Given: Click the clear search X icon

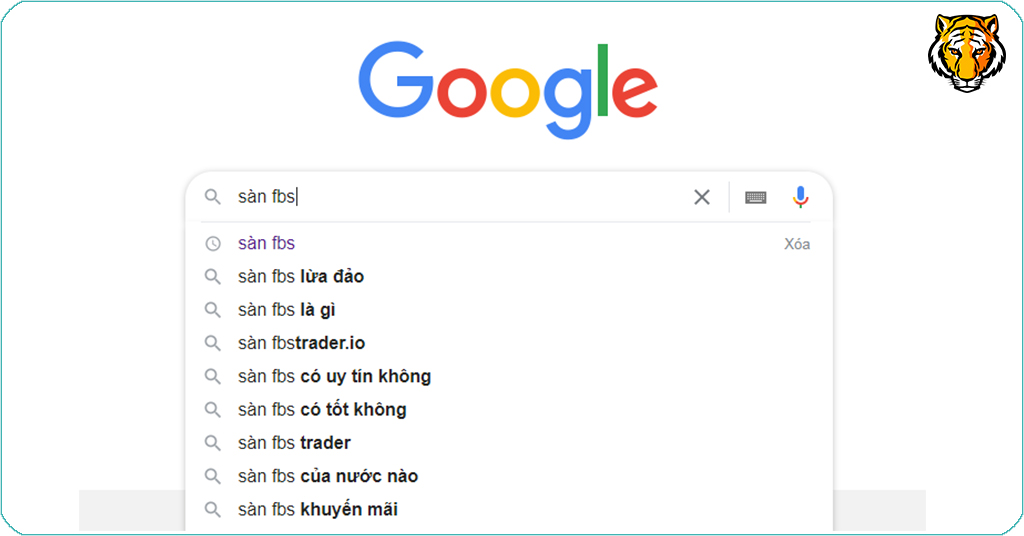Looking at the screenshot, I should pos(702,197).
